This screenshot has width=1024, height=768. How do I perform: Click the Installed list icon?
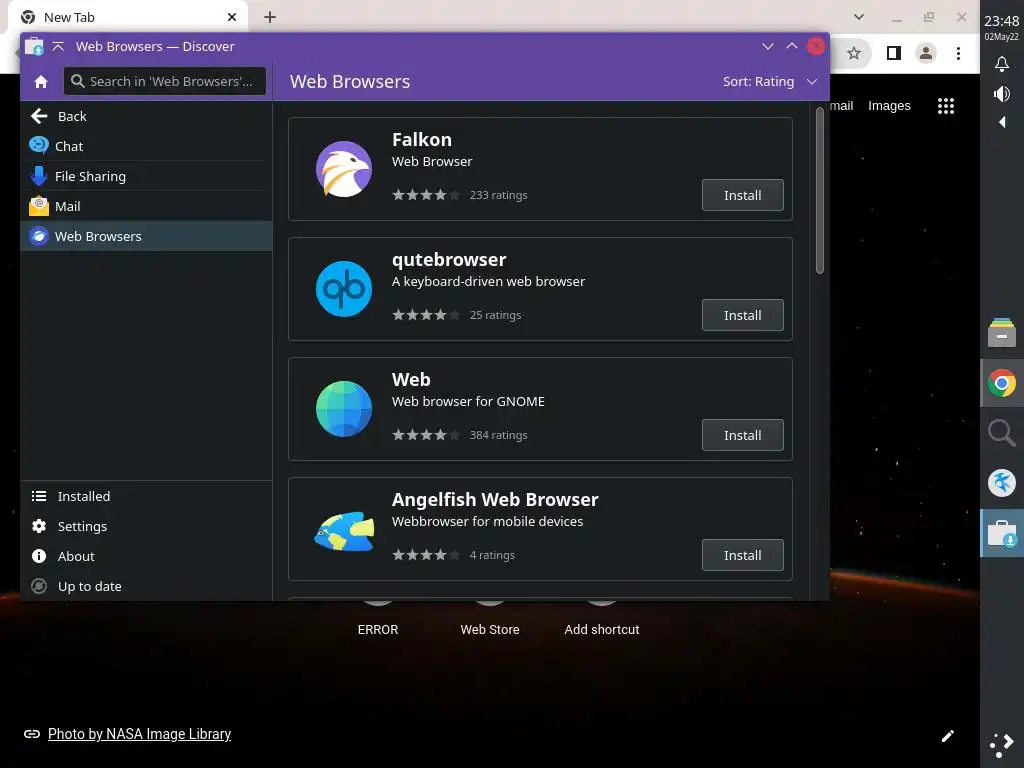tap(39, 496)
